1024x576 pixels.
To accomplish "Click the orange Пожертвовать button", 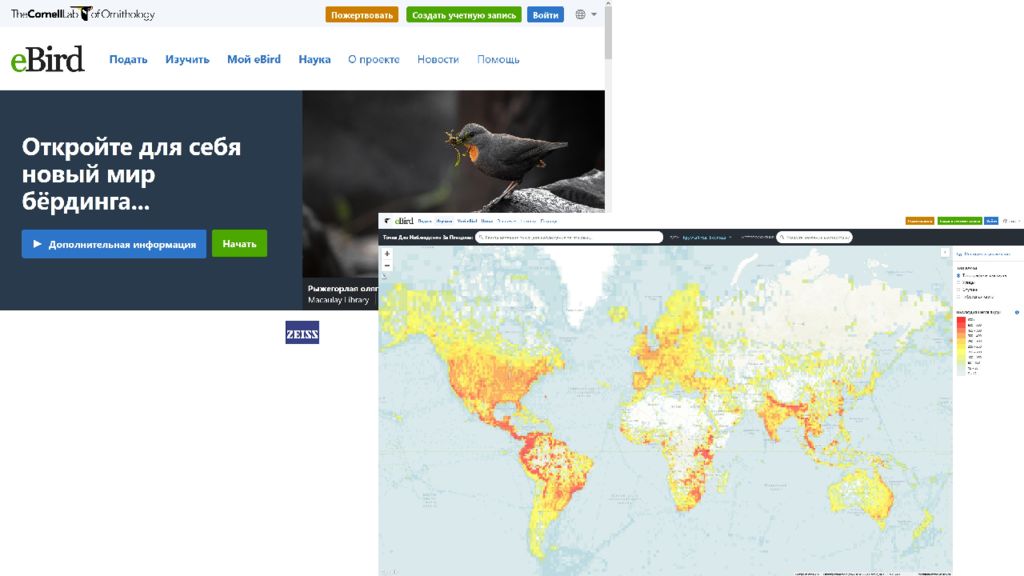I will click(362, 14).
